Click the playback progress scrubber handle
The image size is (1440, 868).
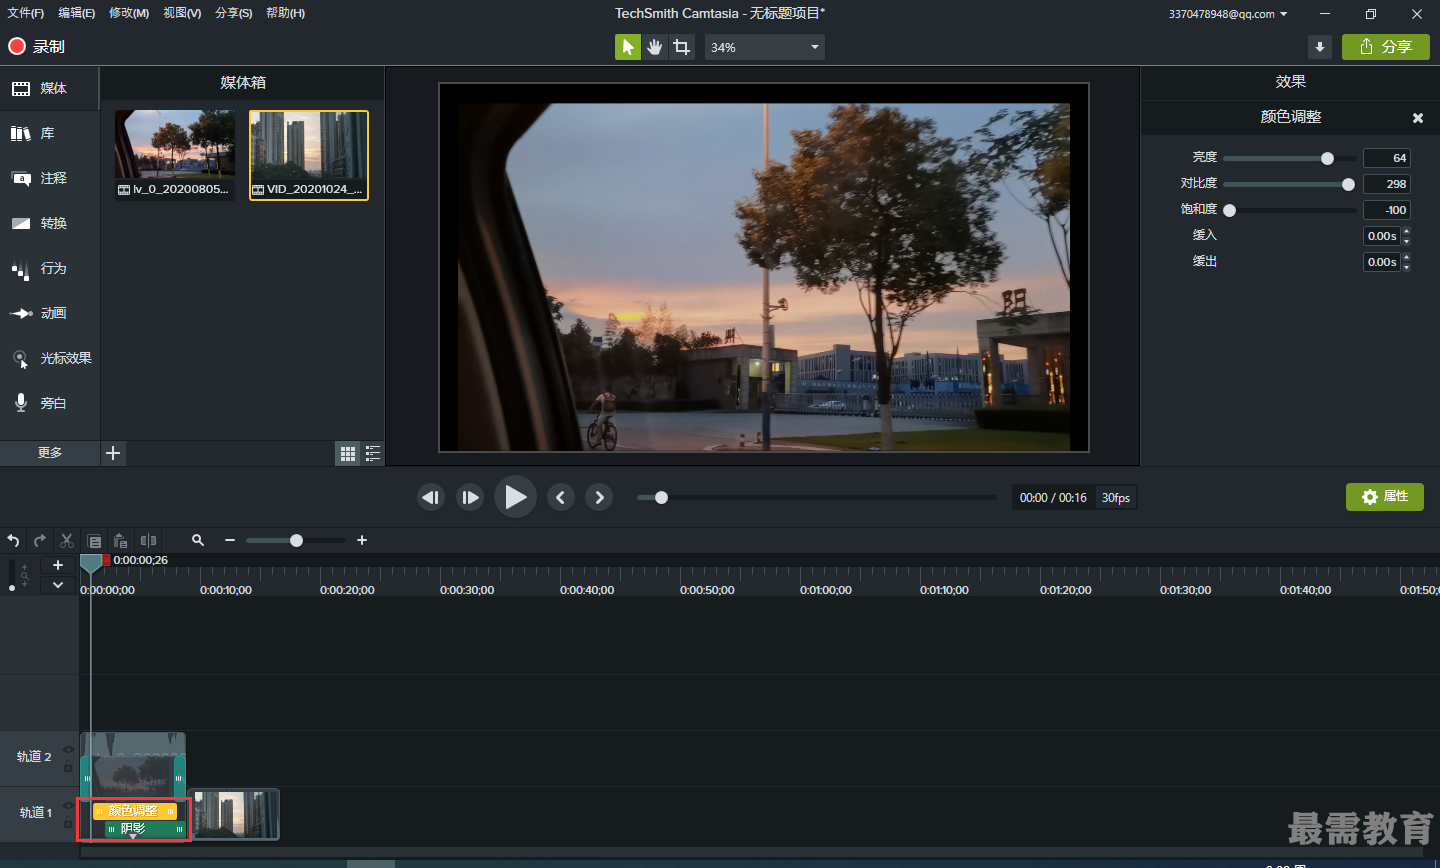(x=661, y=497)
